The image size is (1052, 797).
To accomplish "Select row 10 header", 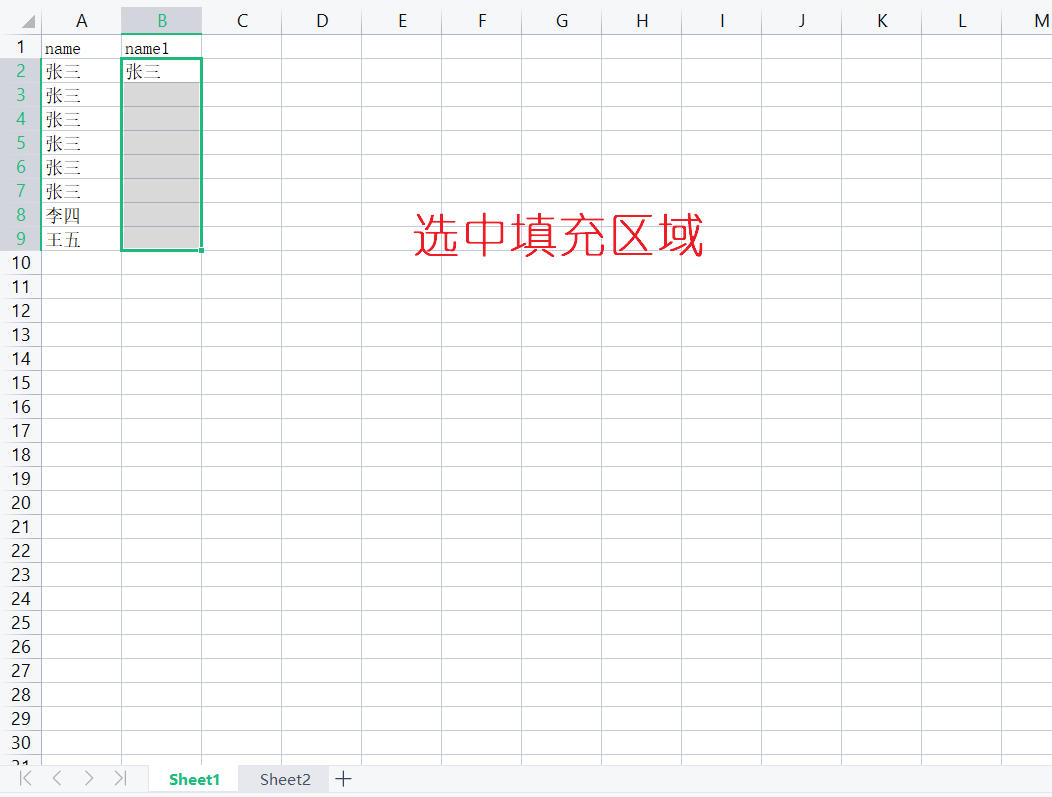I will coord(21,263).
